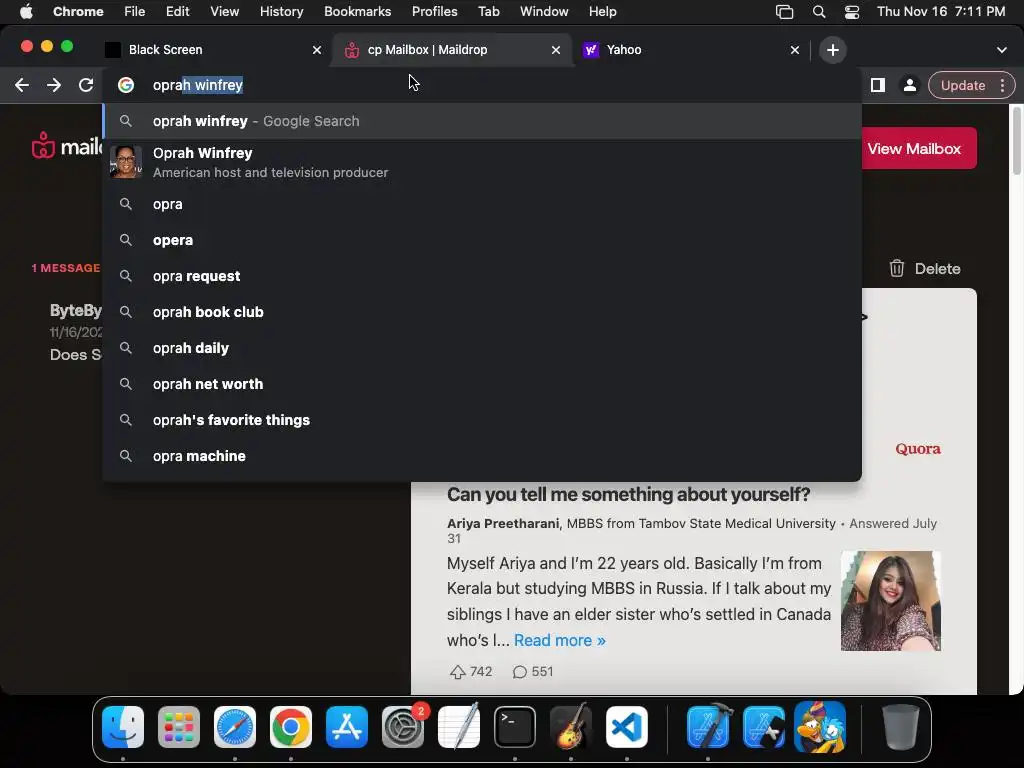Open System Settings from the Dock
The image size is (1024, 768).
click(x=403, y=727)
